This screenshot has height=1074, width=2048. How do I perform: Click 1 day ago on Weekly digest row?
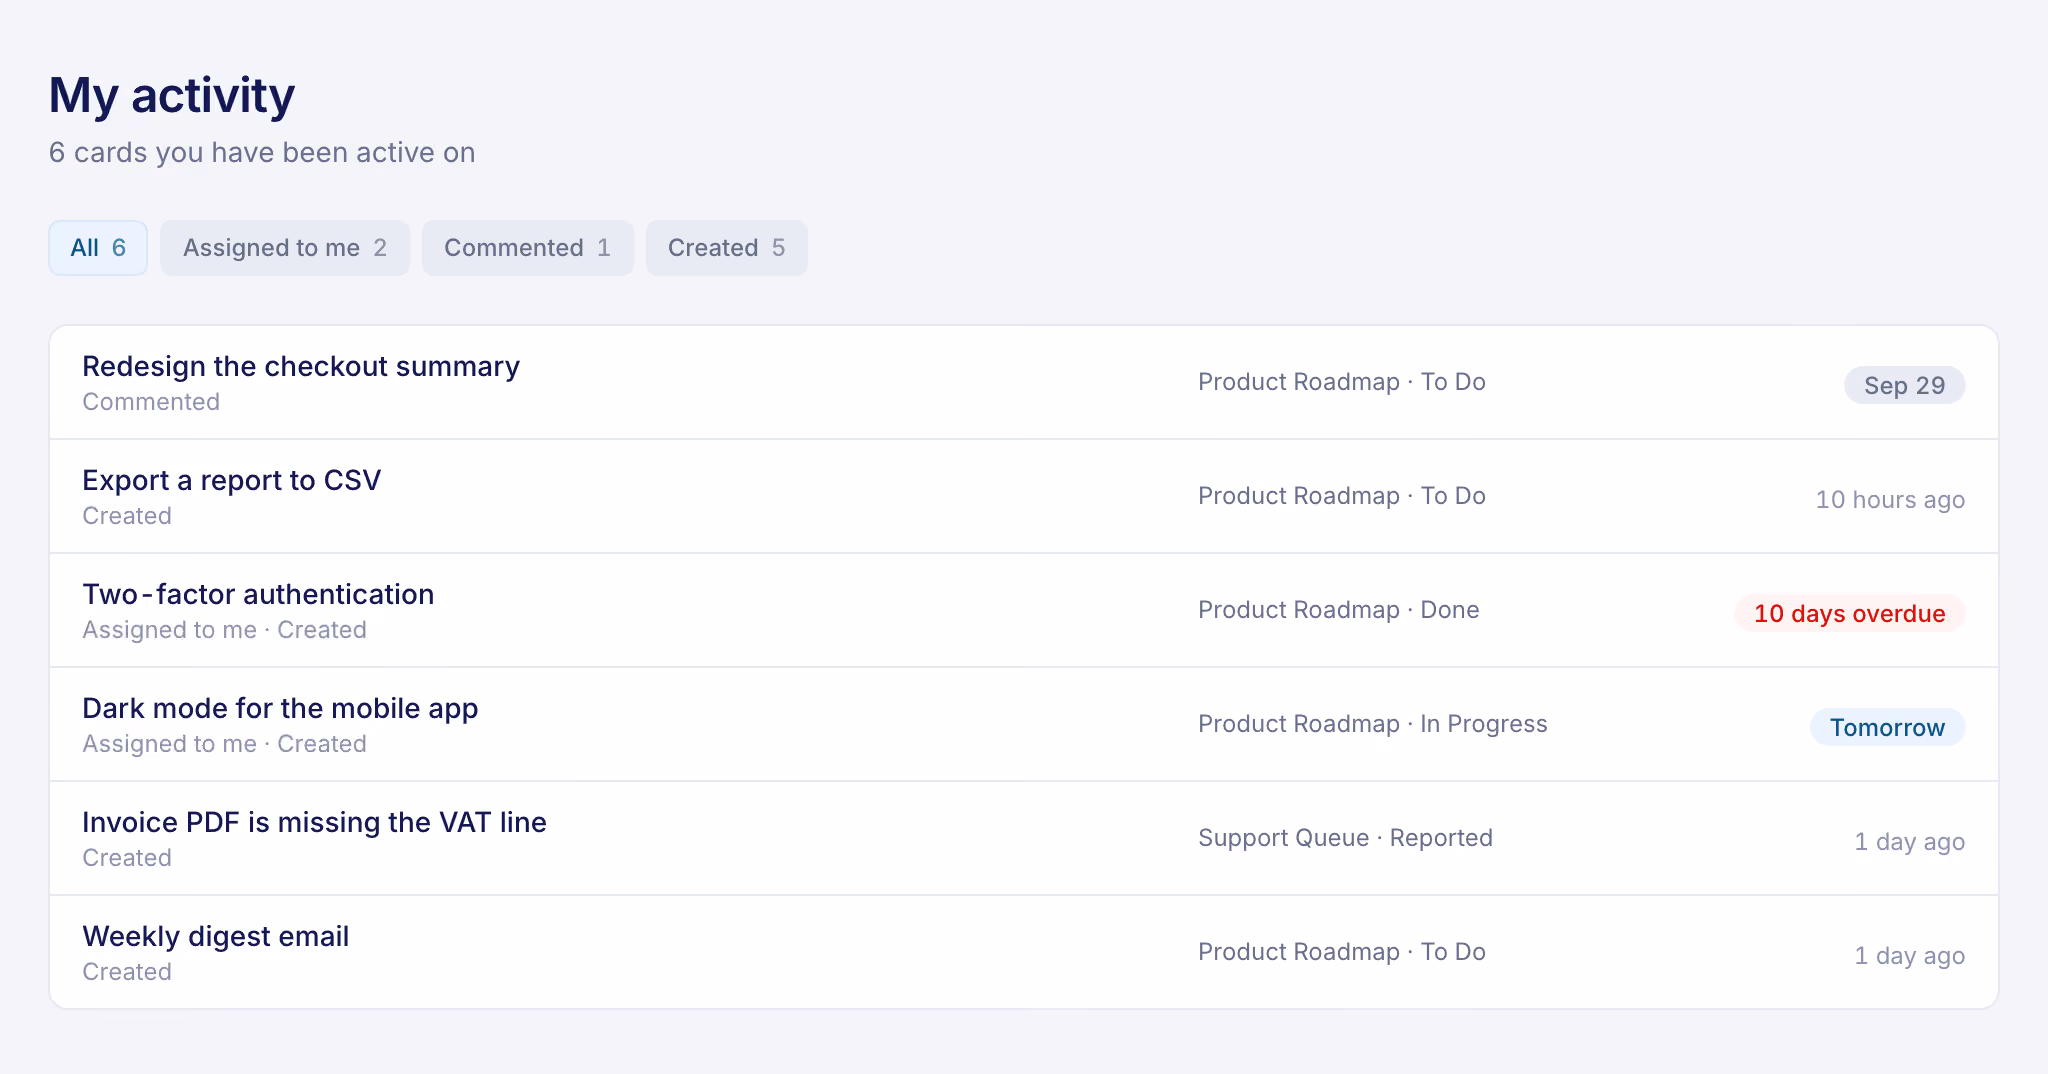(1910, 956)
